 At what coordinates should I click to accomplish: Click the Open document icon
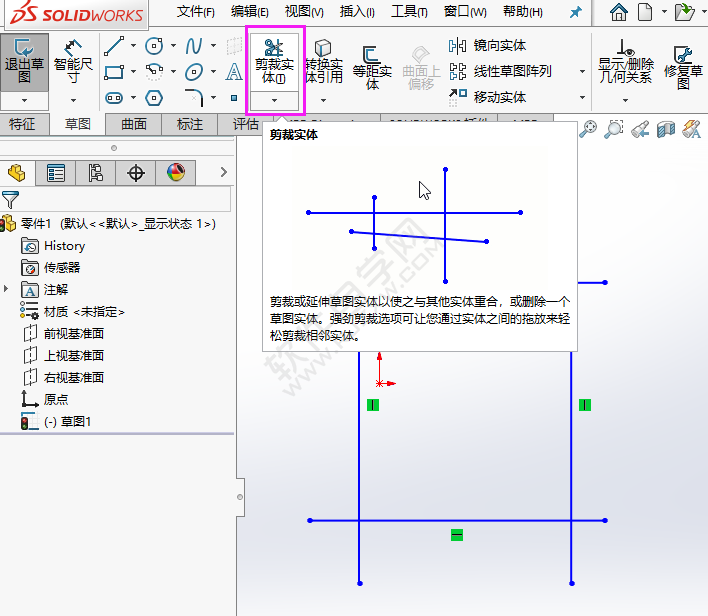685,12
